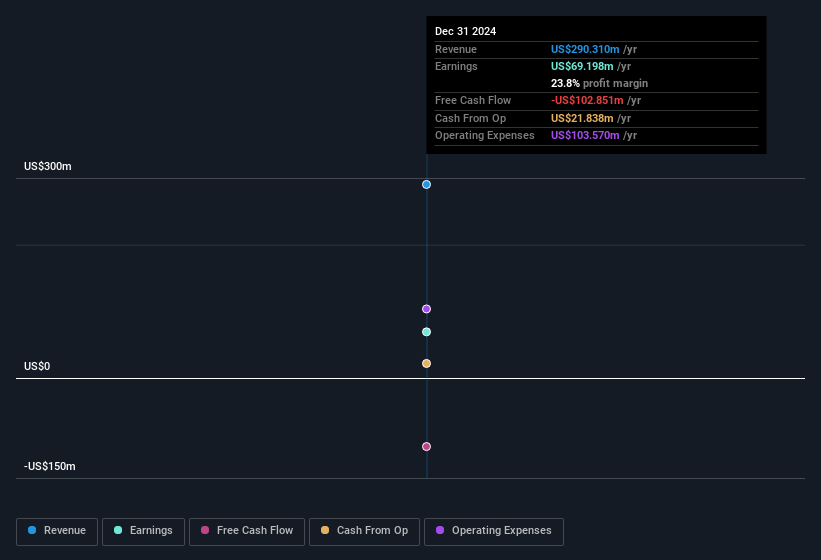Viewport: 821px width, 560px height.
Task: Toggle the Free Cash Flow legend button
Action: (247, 532)
